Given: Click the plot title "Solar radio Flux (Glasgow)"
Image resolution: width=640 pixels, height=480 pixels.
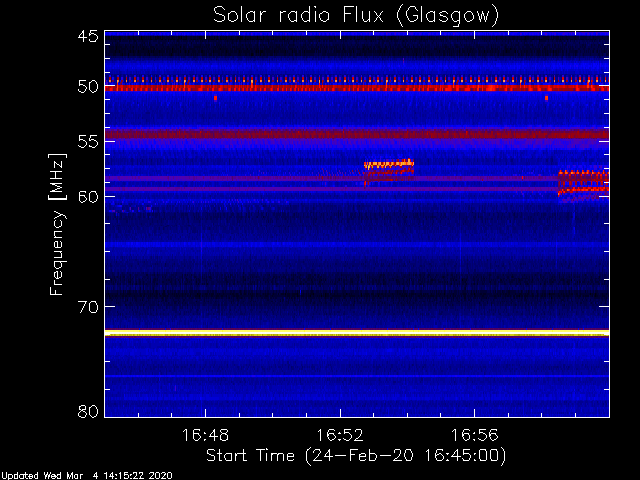Looking at the screenshot, I should click(x=356, y=16).
